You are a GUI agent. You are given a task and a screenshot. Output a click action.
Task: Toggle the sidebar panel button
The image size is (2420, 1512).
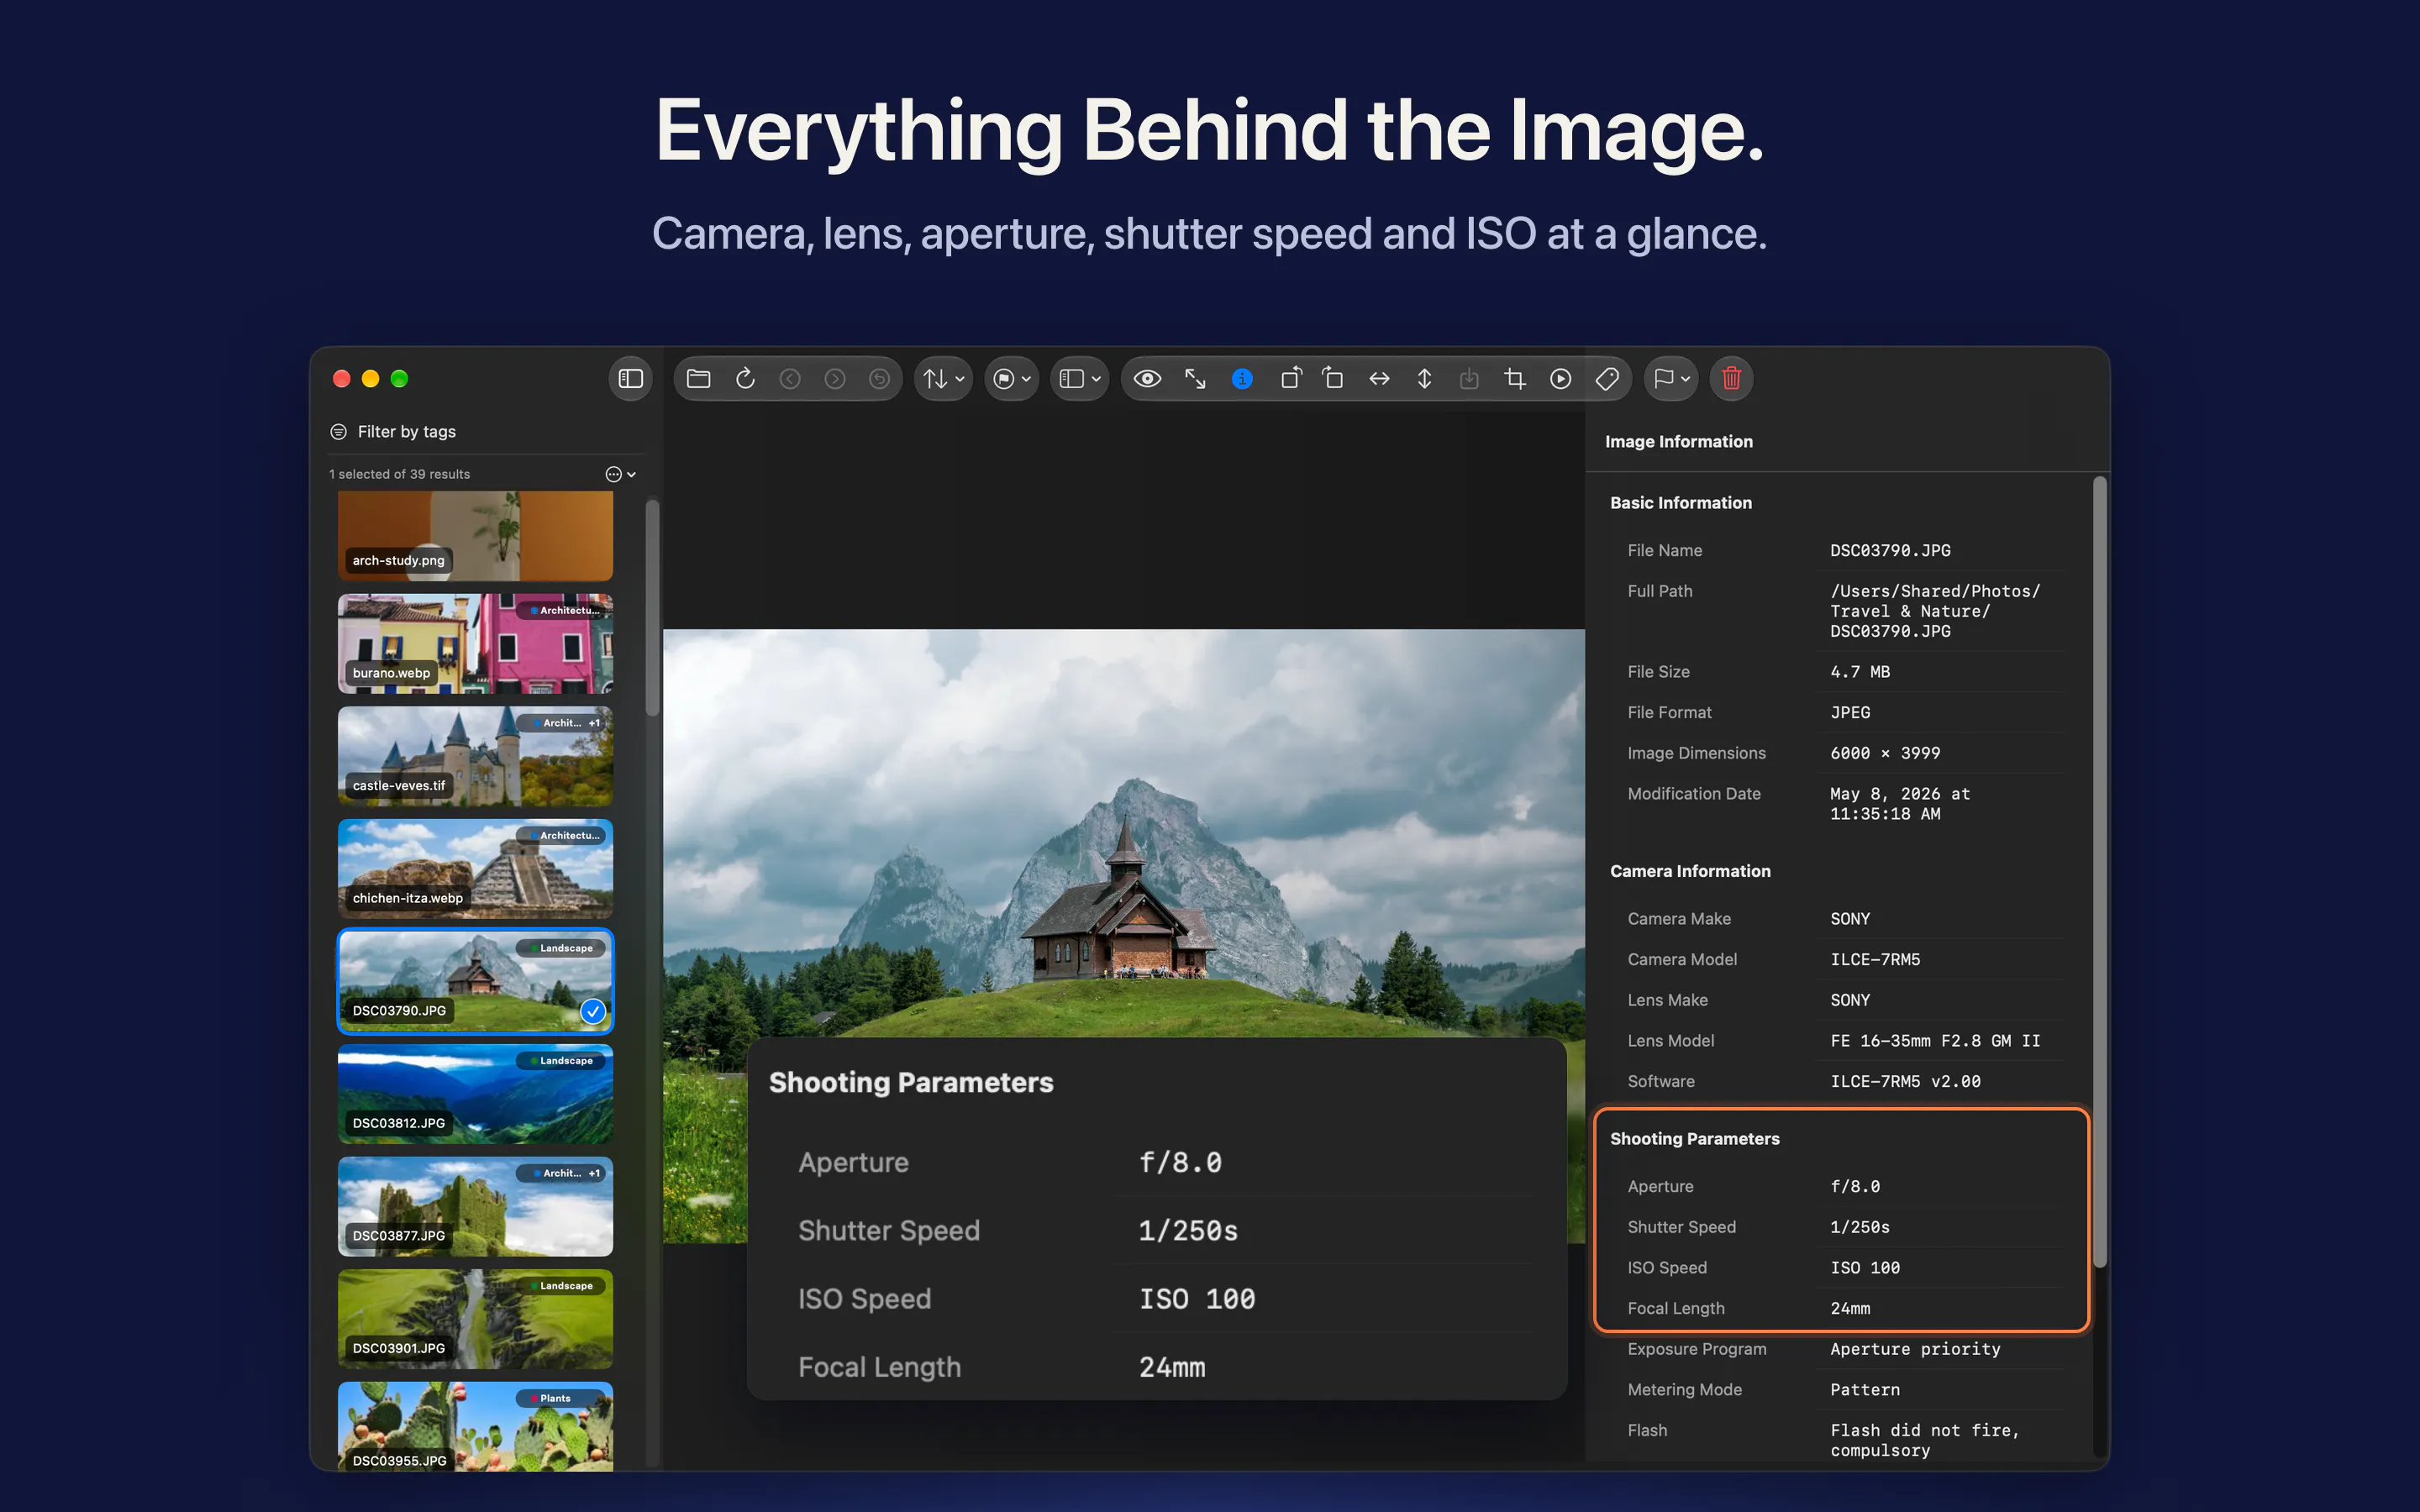[x=630, y=379]
